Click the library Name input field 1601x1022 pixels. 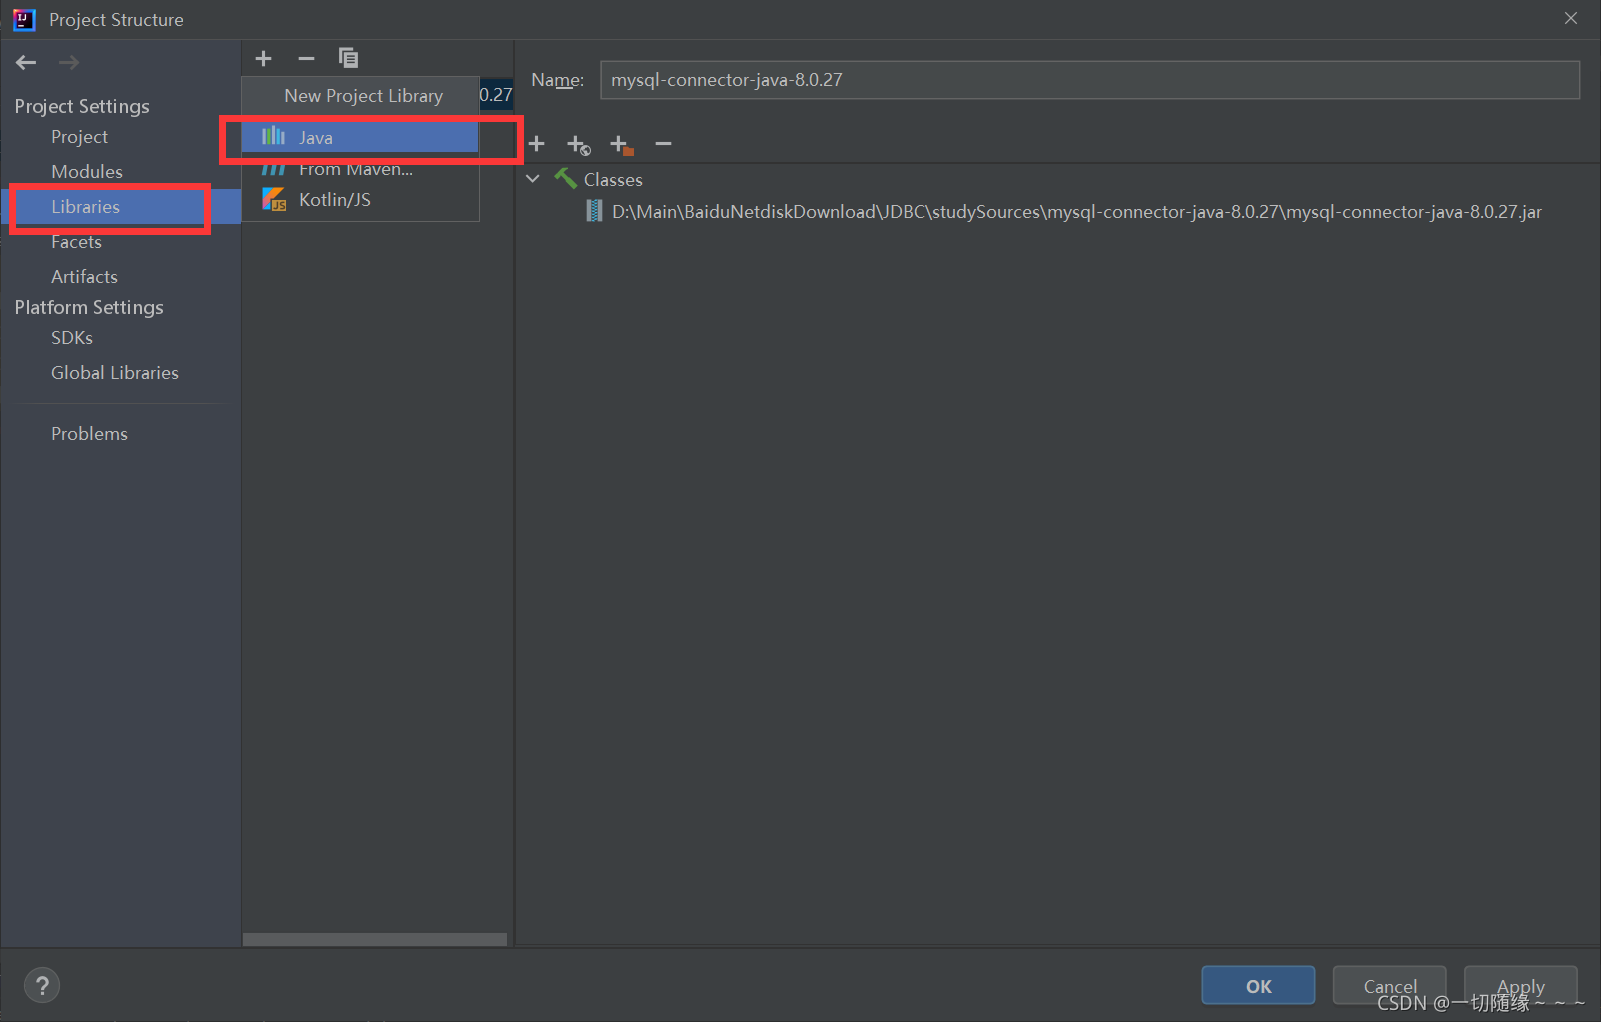[x=1089, y=80]
